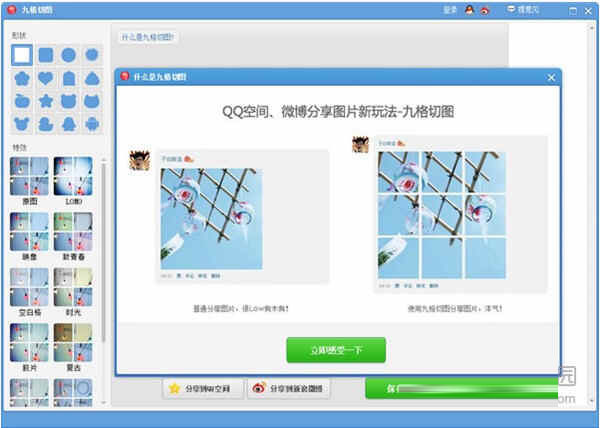Pick the duck shape

46,124
